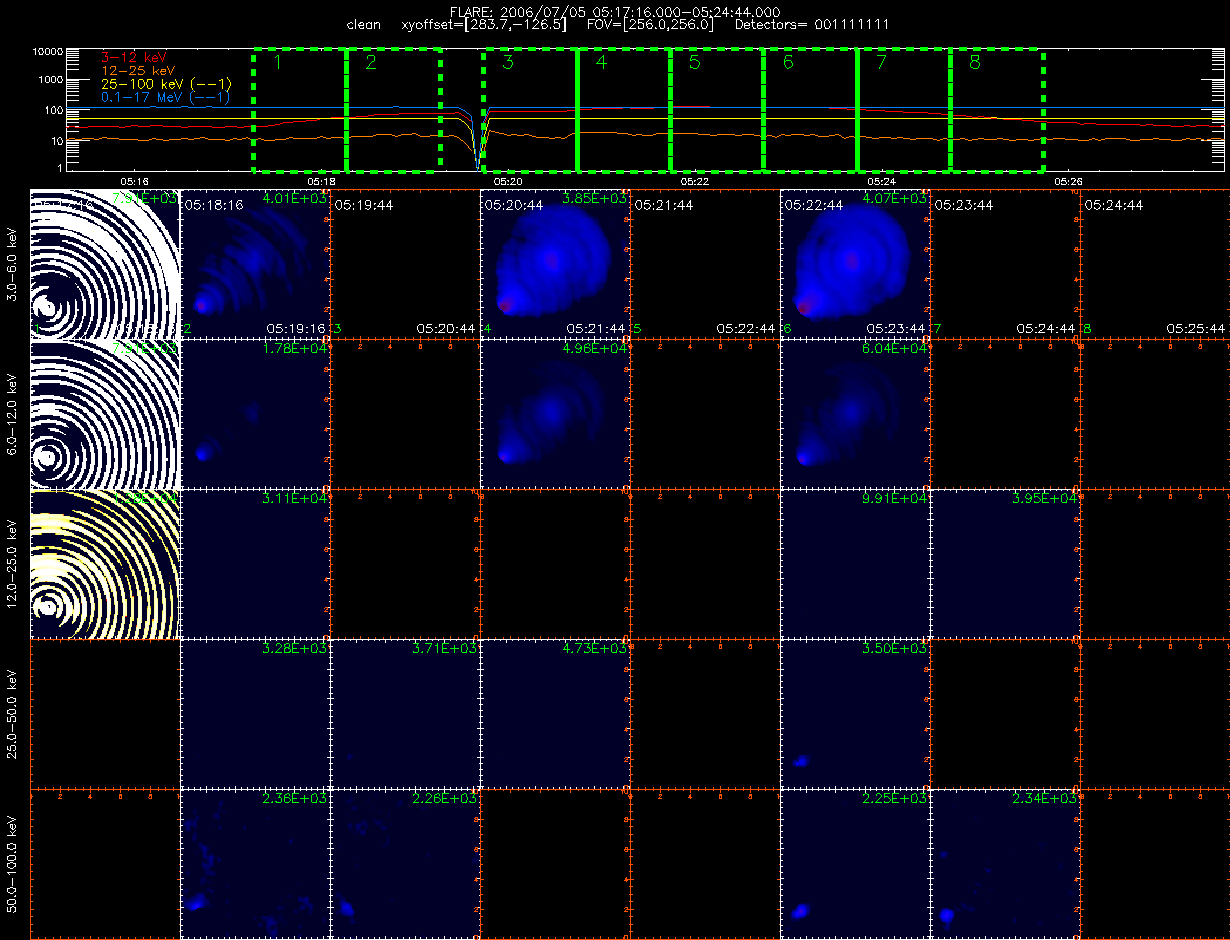The image size is (1230, 940).
Task: Open the white rings image in 6.0-12.0 keV row
Action: [105, 414]
